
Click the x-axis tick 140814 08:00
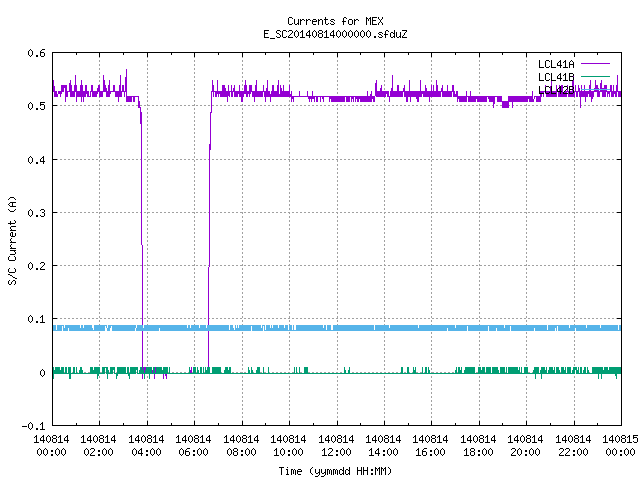pos(241,445)
